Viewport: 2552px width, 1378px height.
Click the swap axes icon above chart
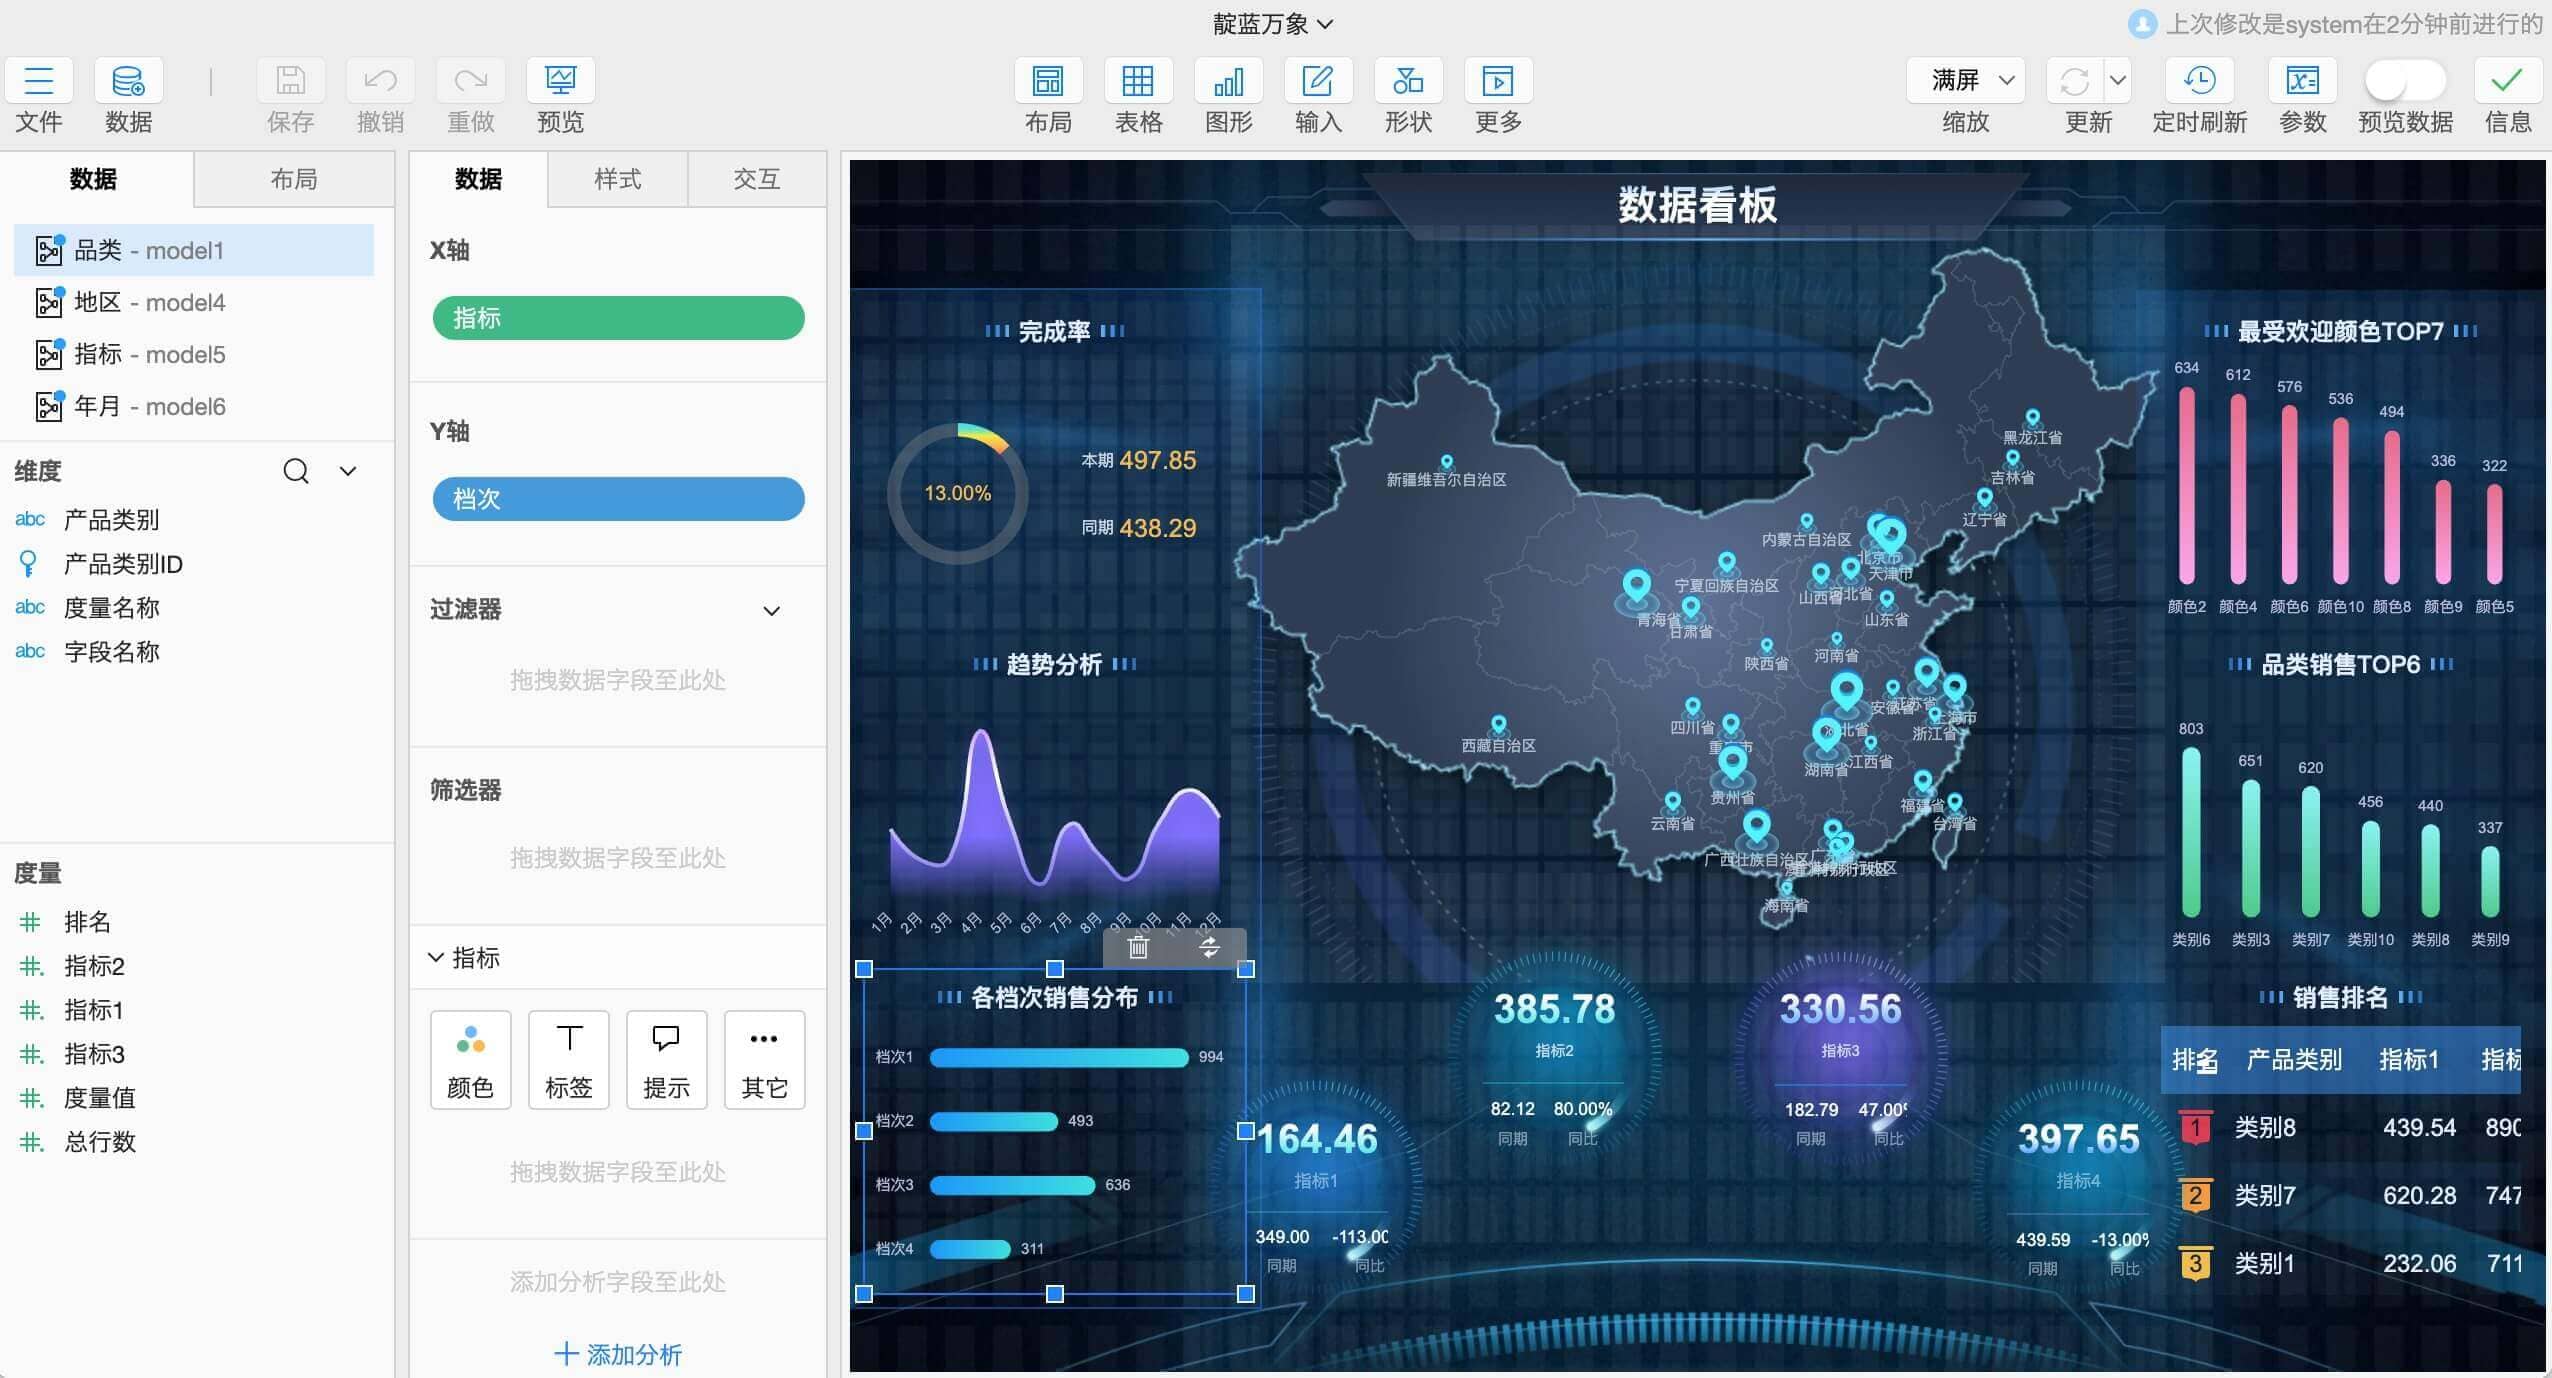(x=1210, y=947)
